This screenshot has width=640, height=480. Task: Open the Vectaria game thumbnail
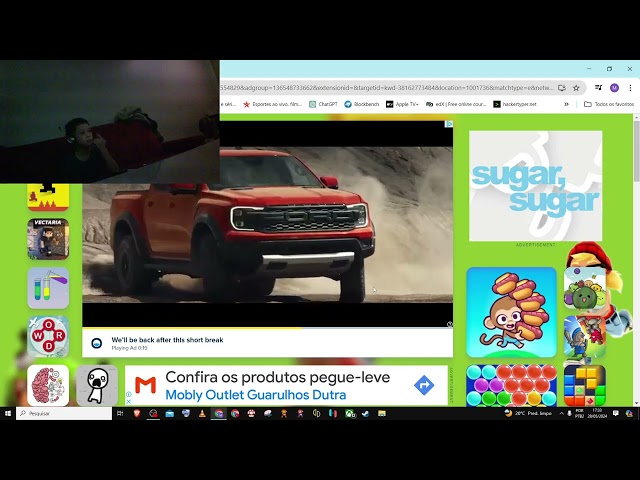[48, 239]
